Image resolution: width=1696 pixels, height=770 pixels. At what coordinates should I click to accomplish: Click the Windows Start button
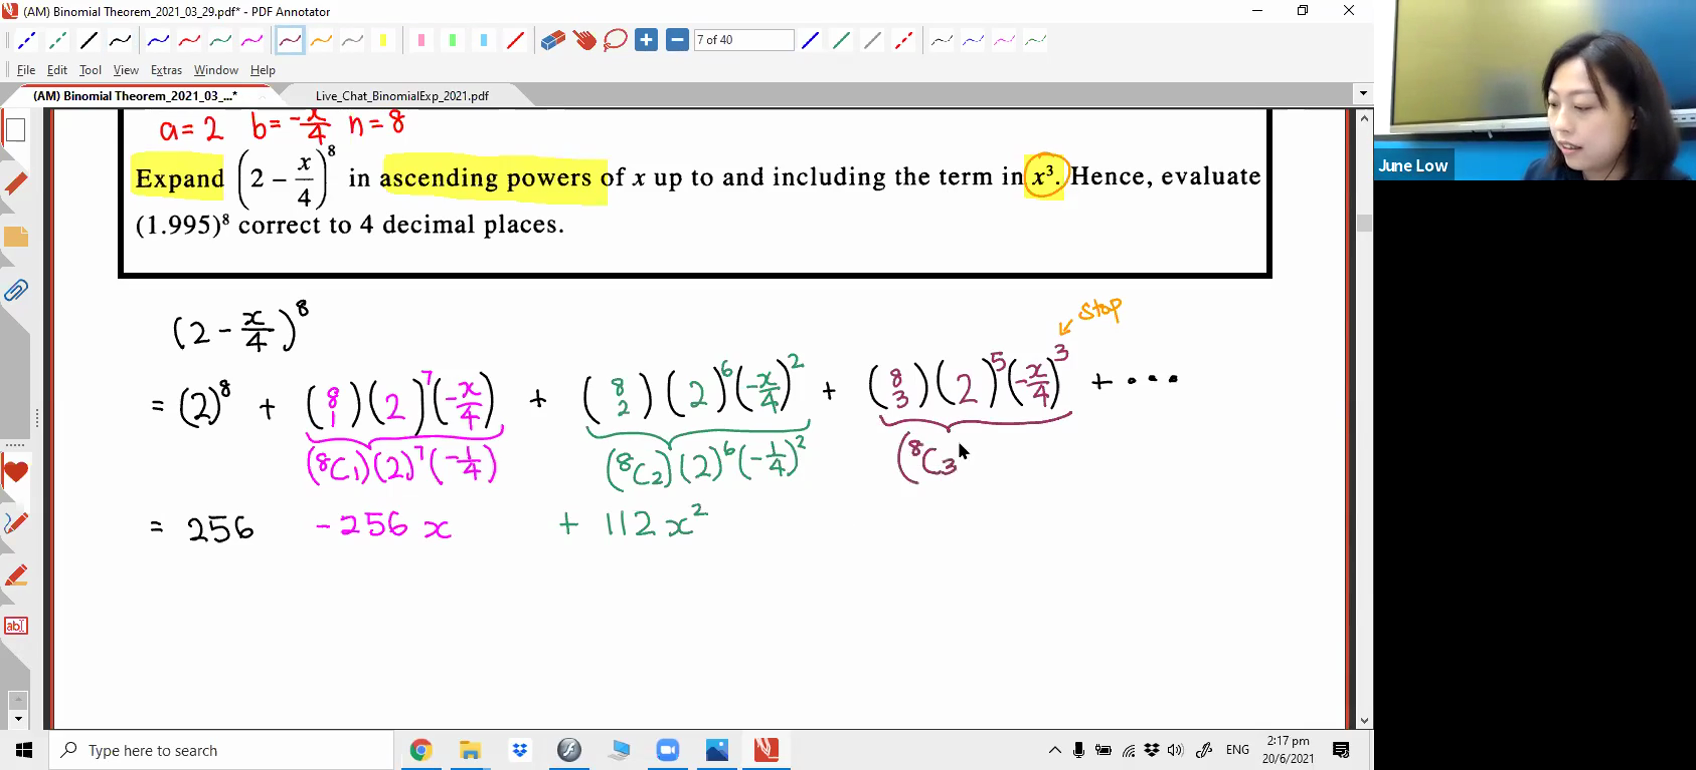pyautogui.click(x=24, y=750)
